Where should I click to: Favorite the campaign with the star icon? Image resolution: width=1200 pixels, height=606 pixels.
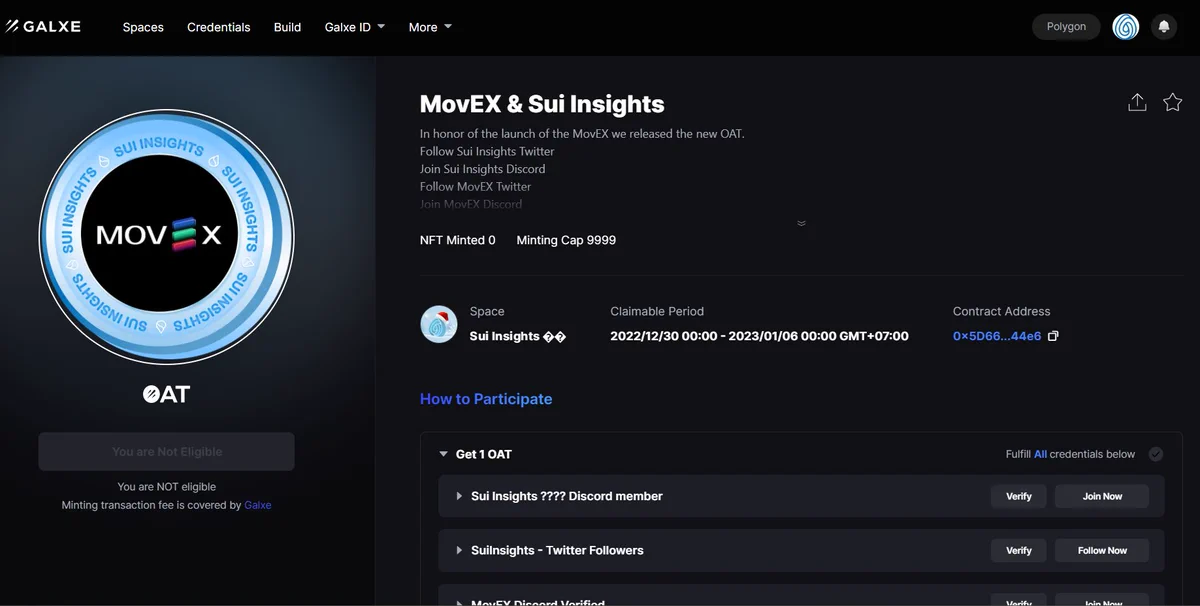1173,102
